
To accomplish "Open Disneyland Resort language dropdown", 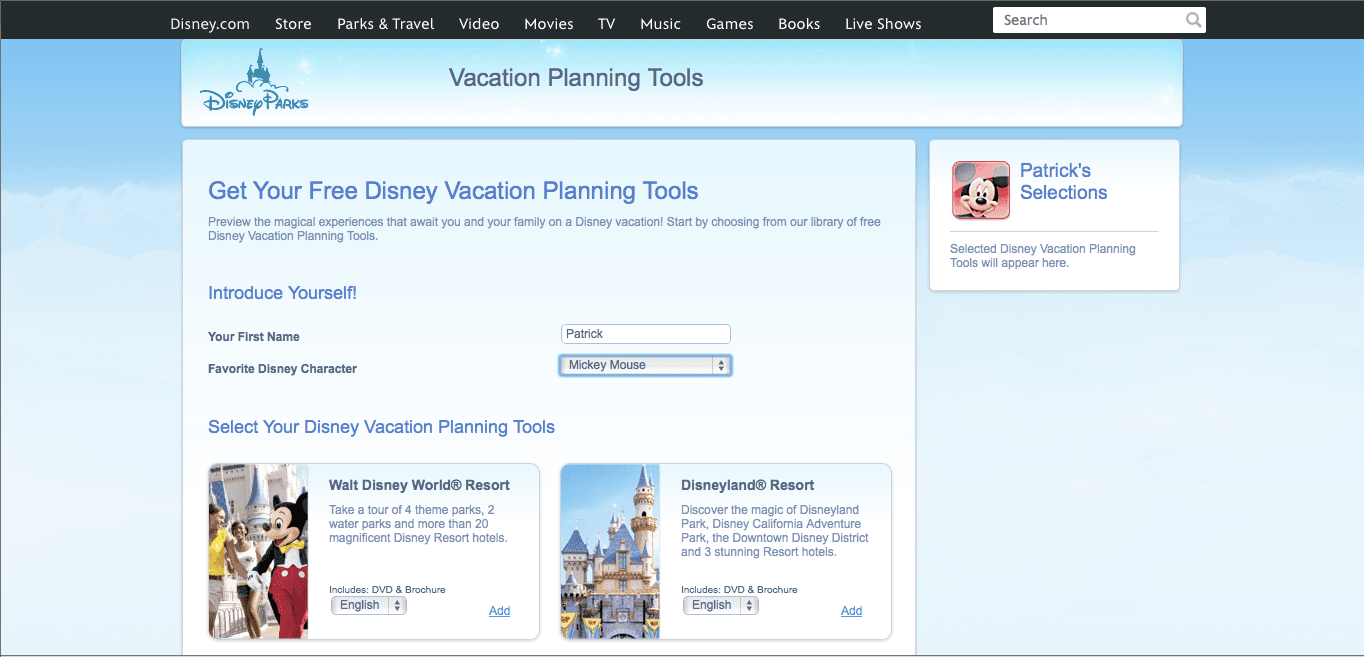I will point(721,605).
